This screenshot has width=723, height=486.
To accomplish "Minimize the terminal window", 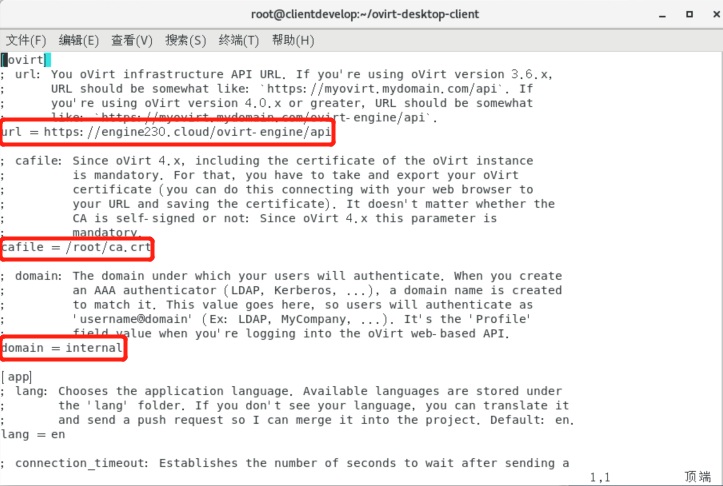I will pyautogui.click(x=663, y=15).
